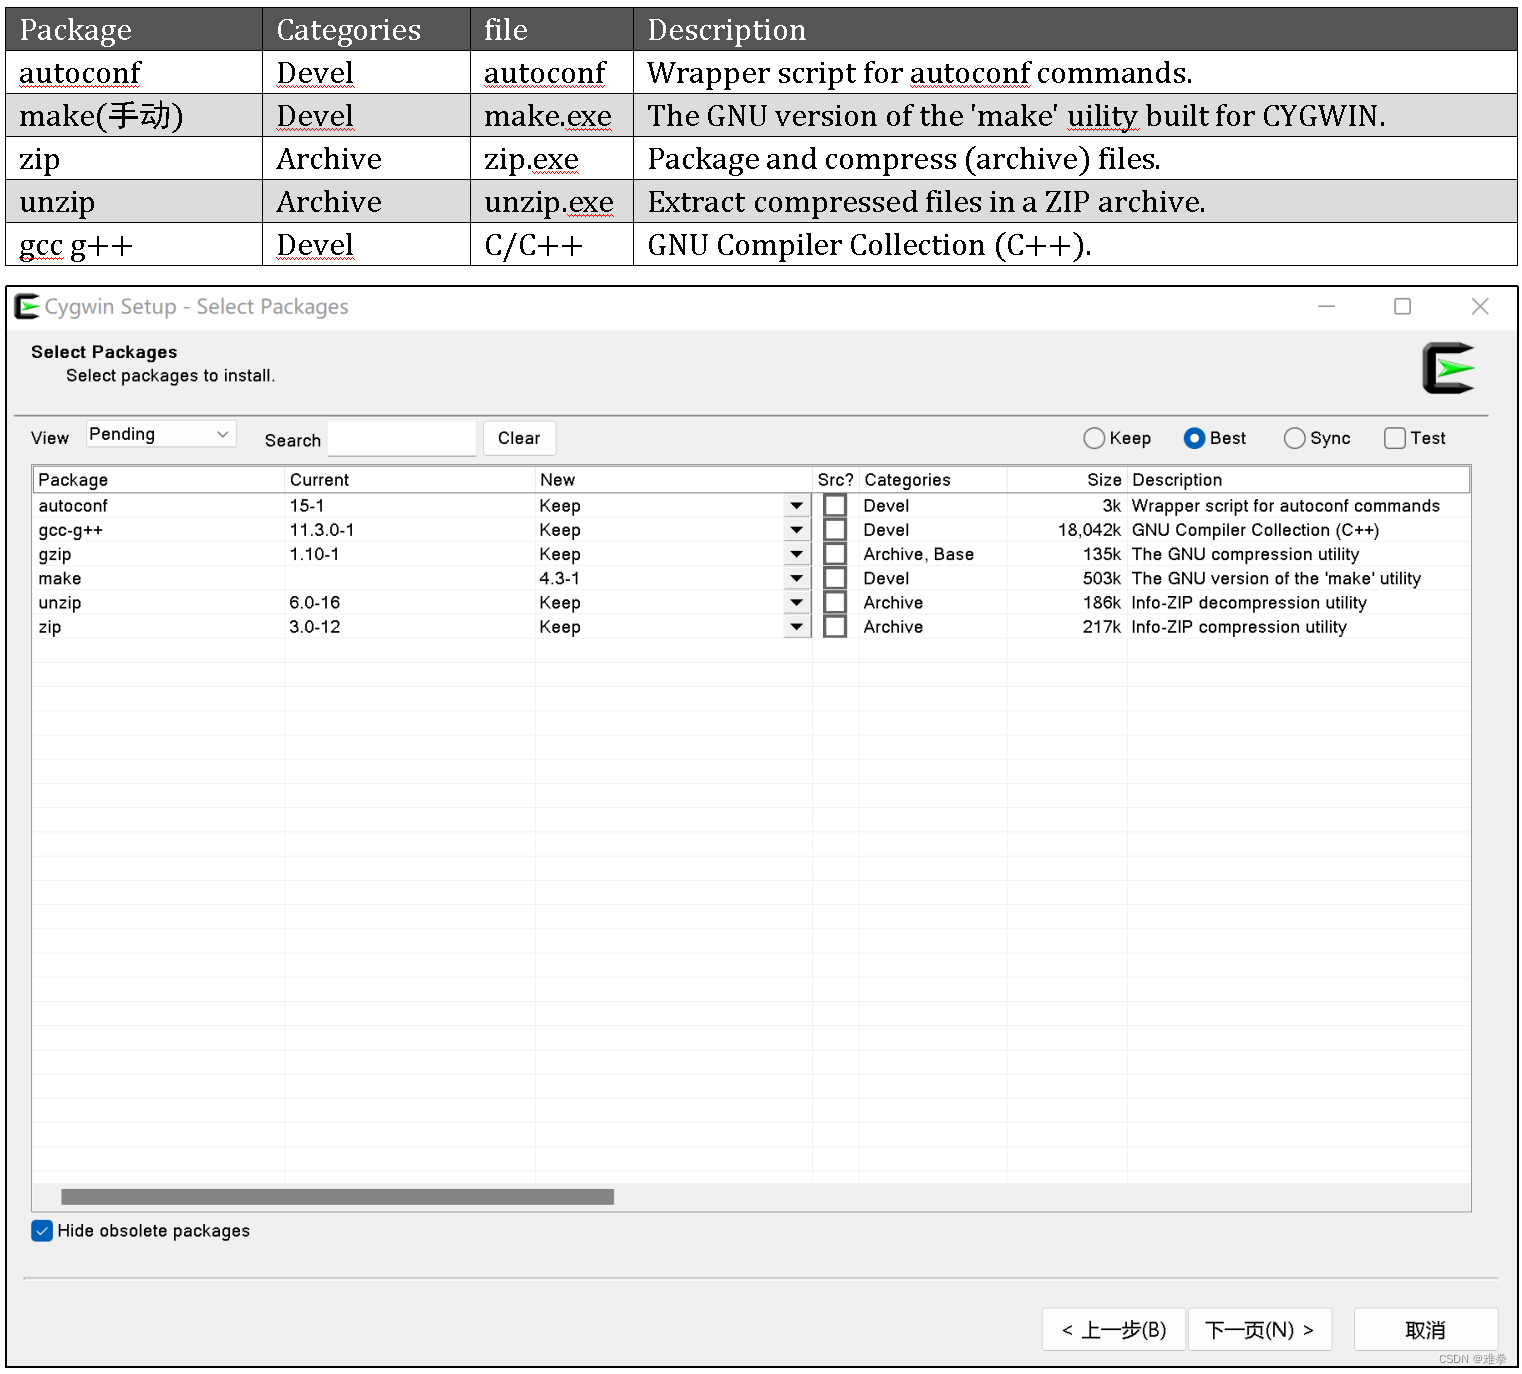
Task: Close the Cygwin Setup window
Action: (x=1480, y=307)
